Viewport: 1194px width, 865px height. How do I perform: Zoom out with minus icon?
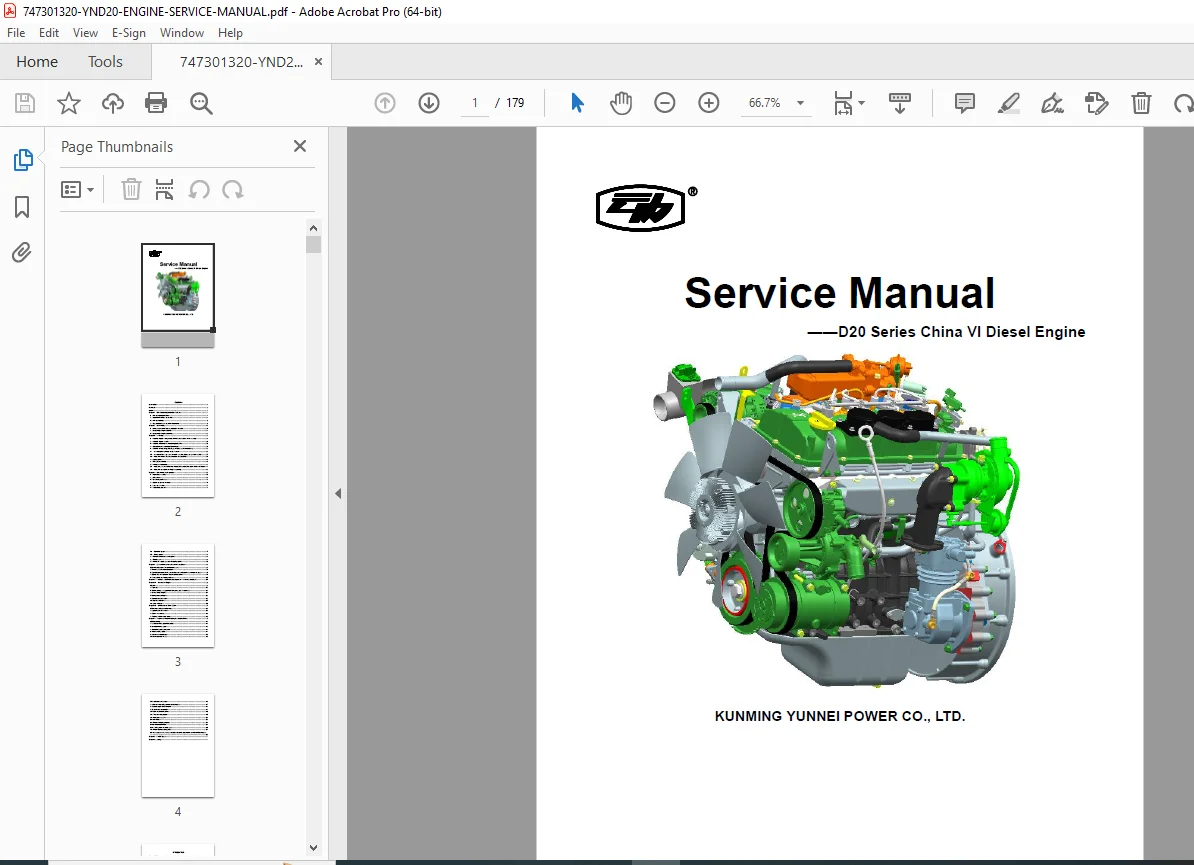pyautogui.click(x=665, y=103)
